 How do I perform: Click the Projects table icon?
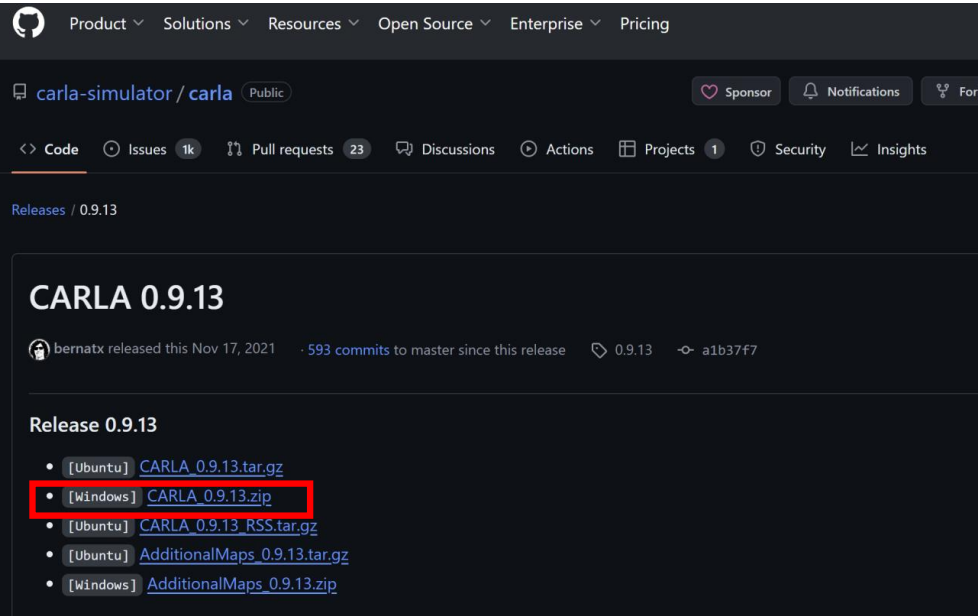(x=627, y=148)
